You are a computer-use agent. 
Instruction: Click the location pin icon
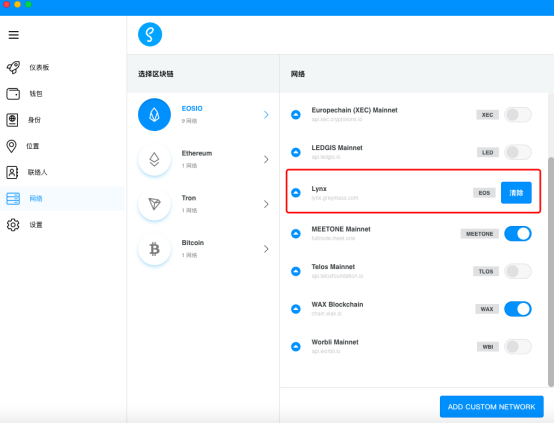click(x=12, y=146)
